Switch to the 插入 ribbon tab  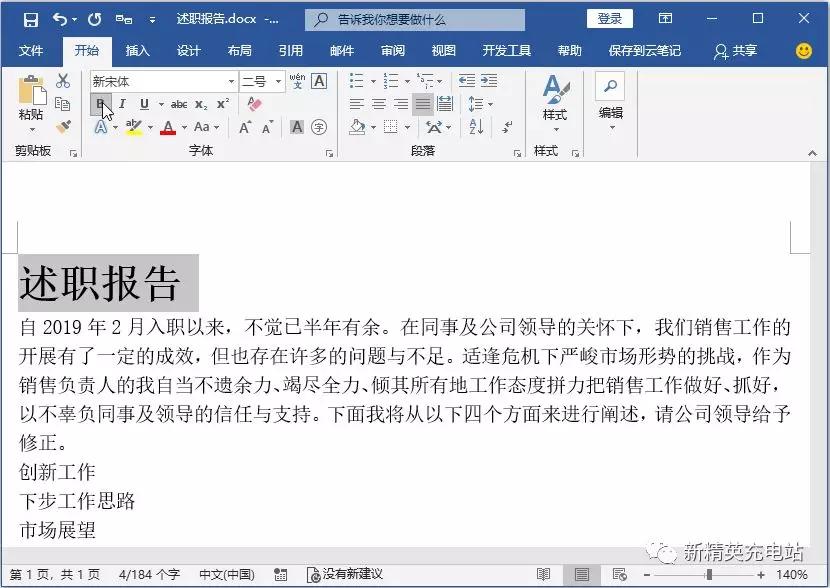(138, 50)
